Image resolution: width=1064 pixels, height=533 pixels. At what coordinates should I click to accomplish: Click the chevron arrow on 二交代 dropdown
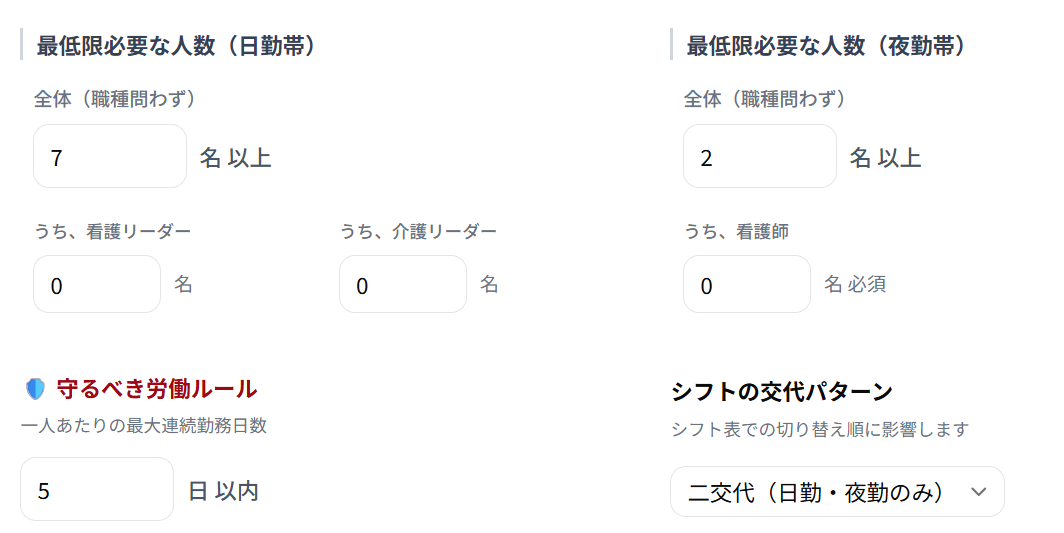pos(979,492)
